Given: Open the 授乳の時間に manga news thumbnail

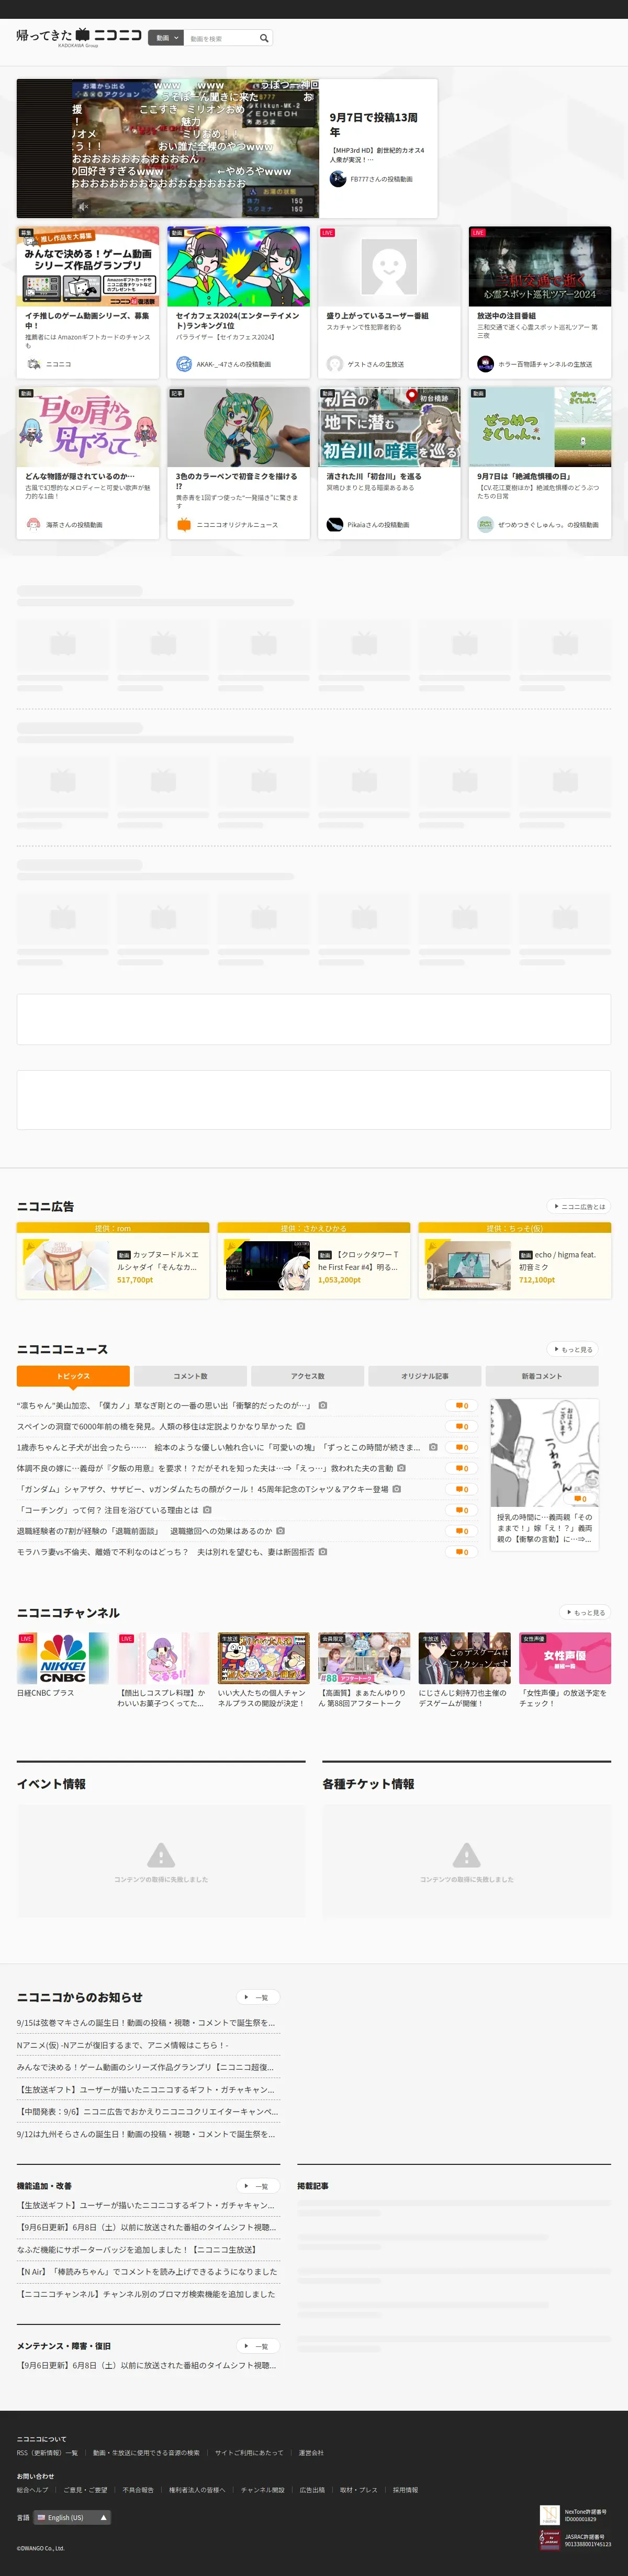Looking at the screenshot, I should pyautogui.click(x=544, y=1452).
